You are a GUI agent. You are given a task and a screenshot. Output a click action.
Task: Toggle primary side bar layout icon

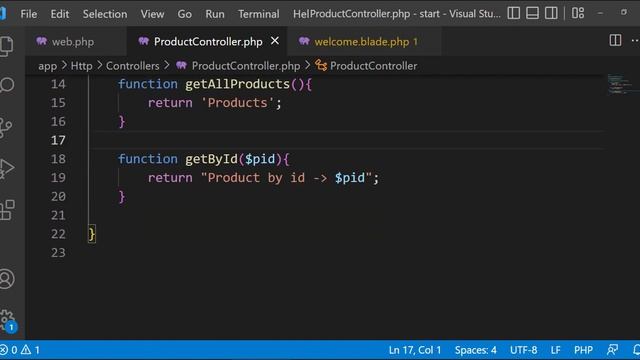pos(513,13)
